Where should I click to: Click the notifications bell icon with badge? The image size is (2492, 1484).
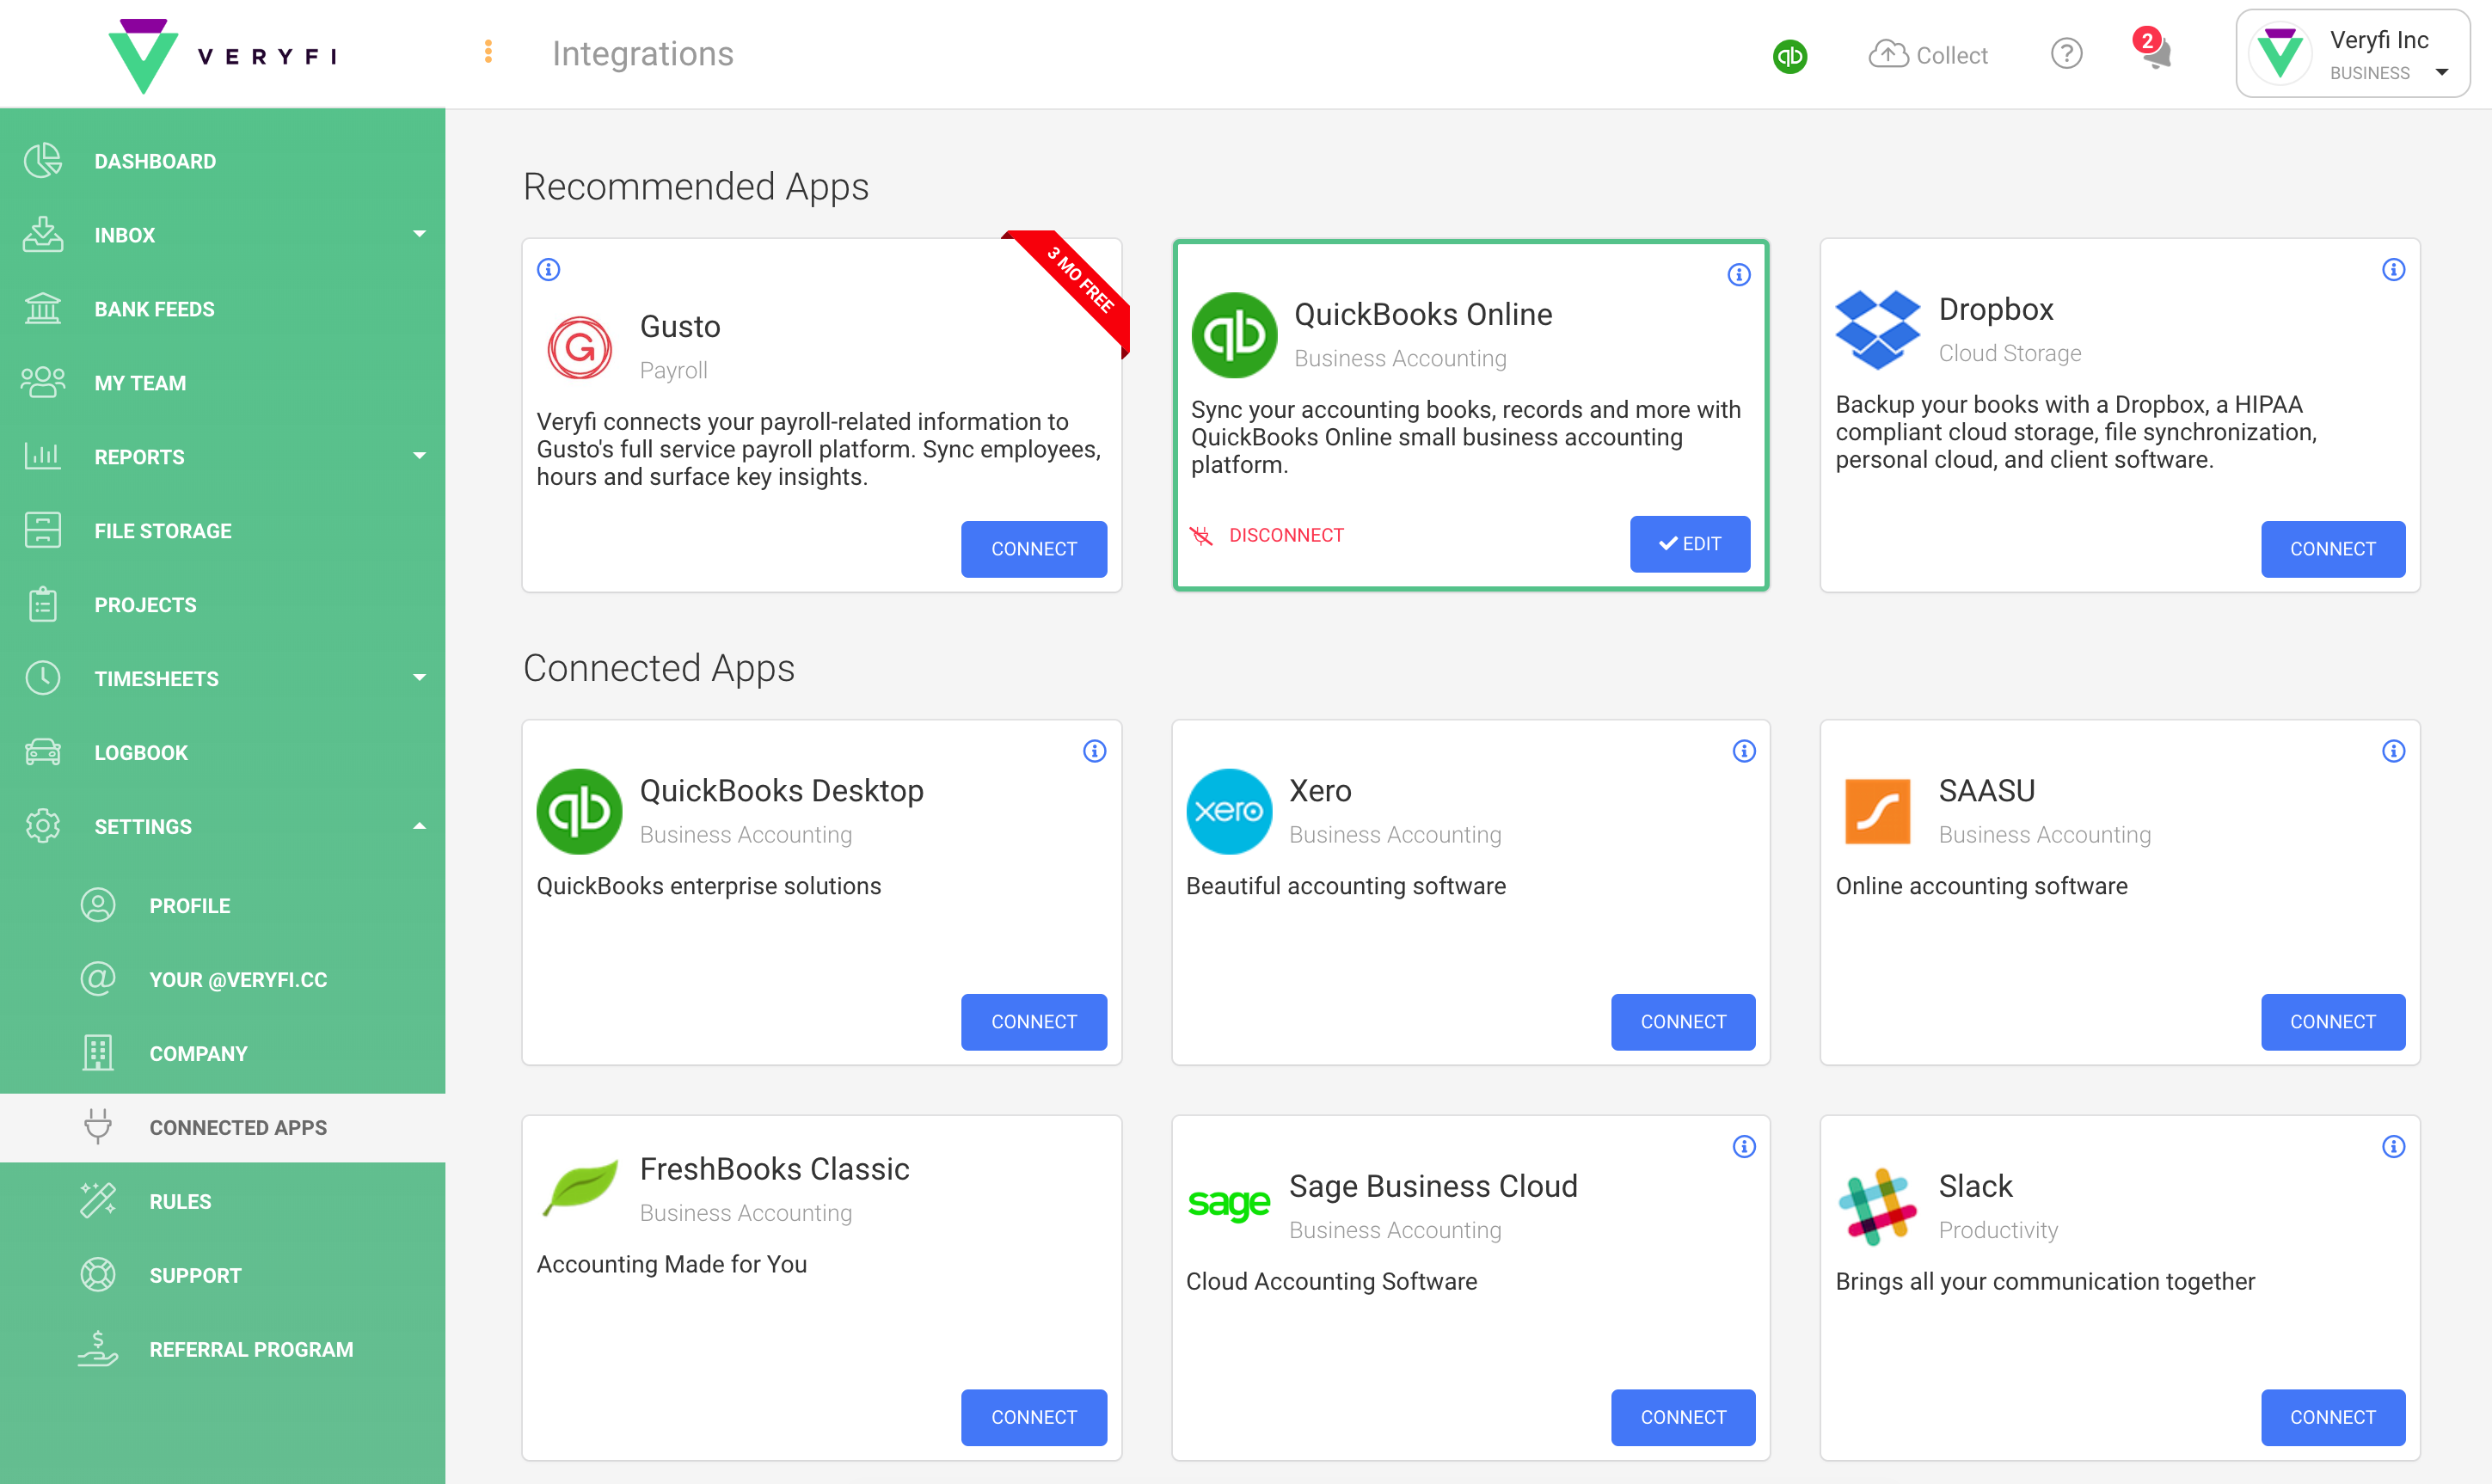(x=2155, y=53)
